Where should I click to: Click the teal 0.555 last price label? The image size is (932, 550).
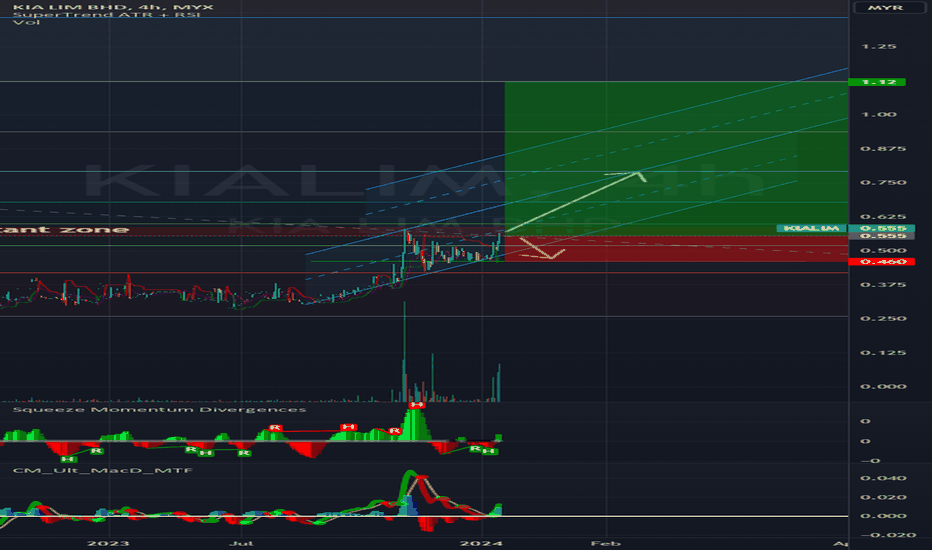[x=881, y=228]
